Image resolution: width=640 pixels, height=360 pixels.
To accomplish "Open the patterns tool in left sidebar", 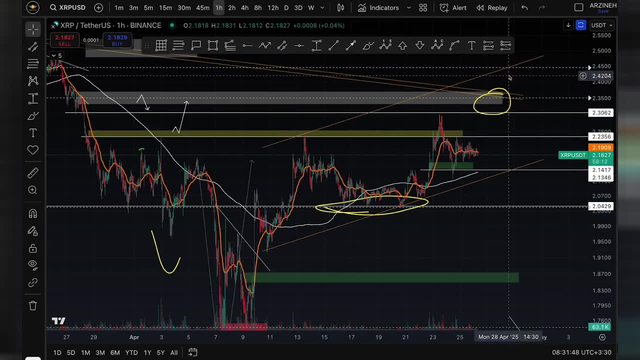I will 33,81.
